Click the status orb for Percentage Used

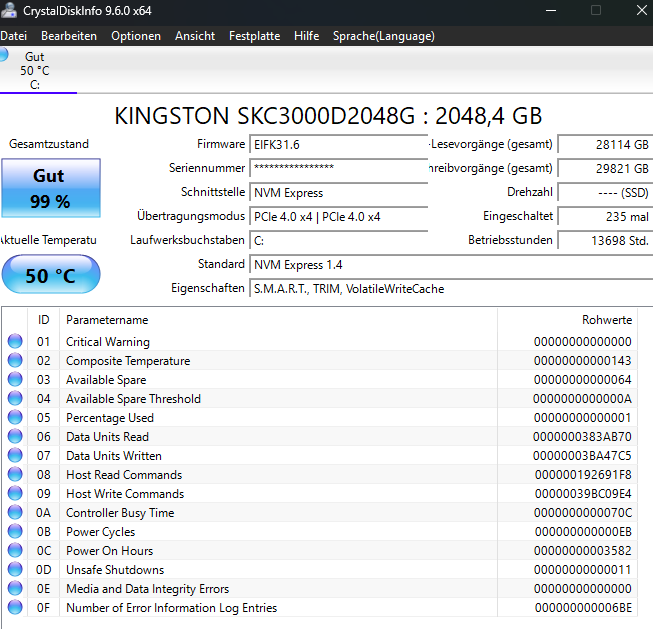tap(15, 417)
